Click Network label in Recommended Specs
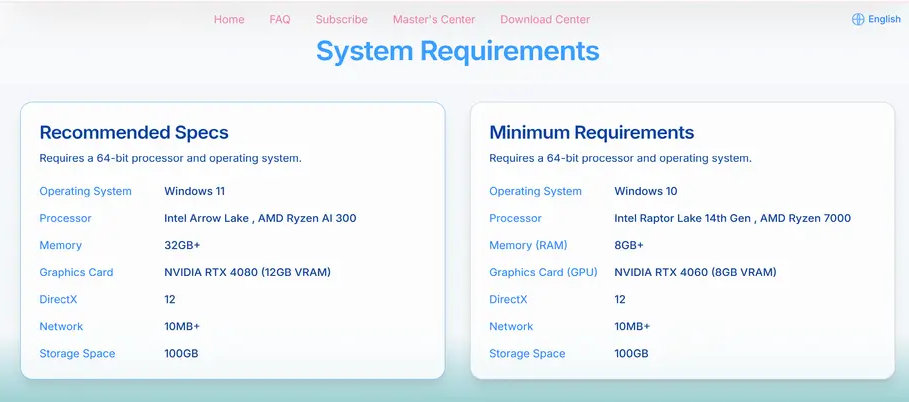This screenshot has width=909, height=402. (61, 327)
